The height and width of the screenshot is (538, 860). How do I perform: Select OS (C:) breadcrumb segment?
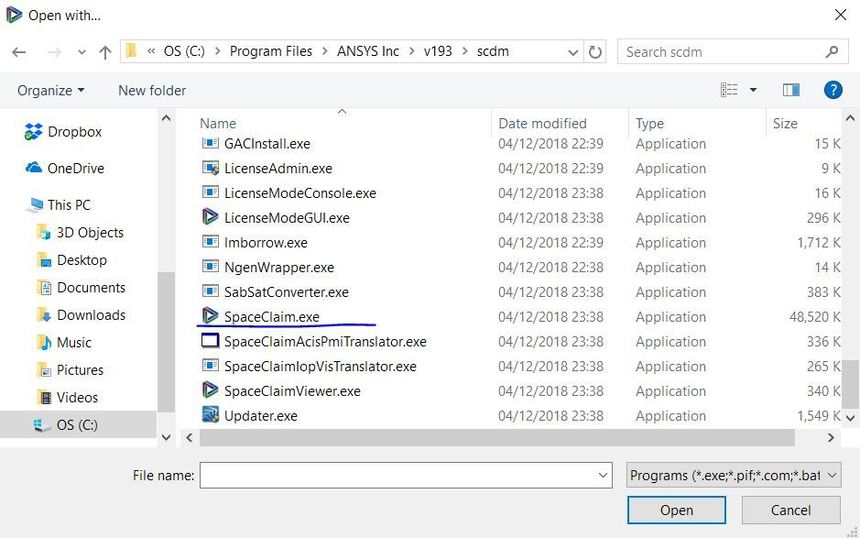pos(184,52)
